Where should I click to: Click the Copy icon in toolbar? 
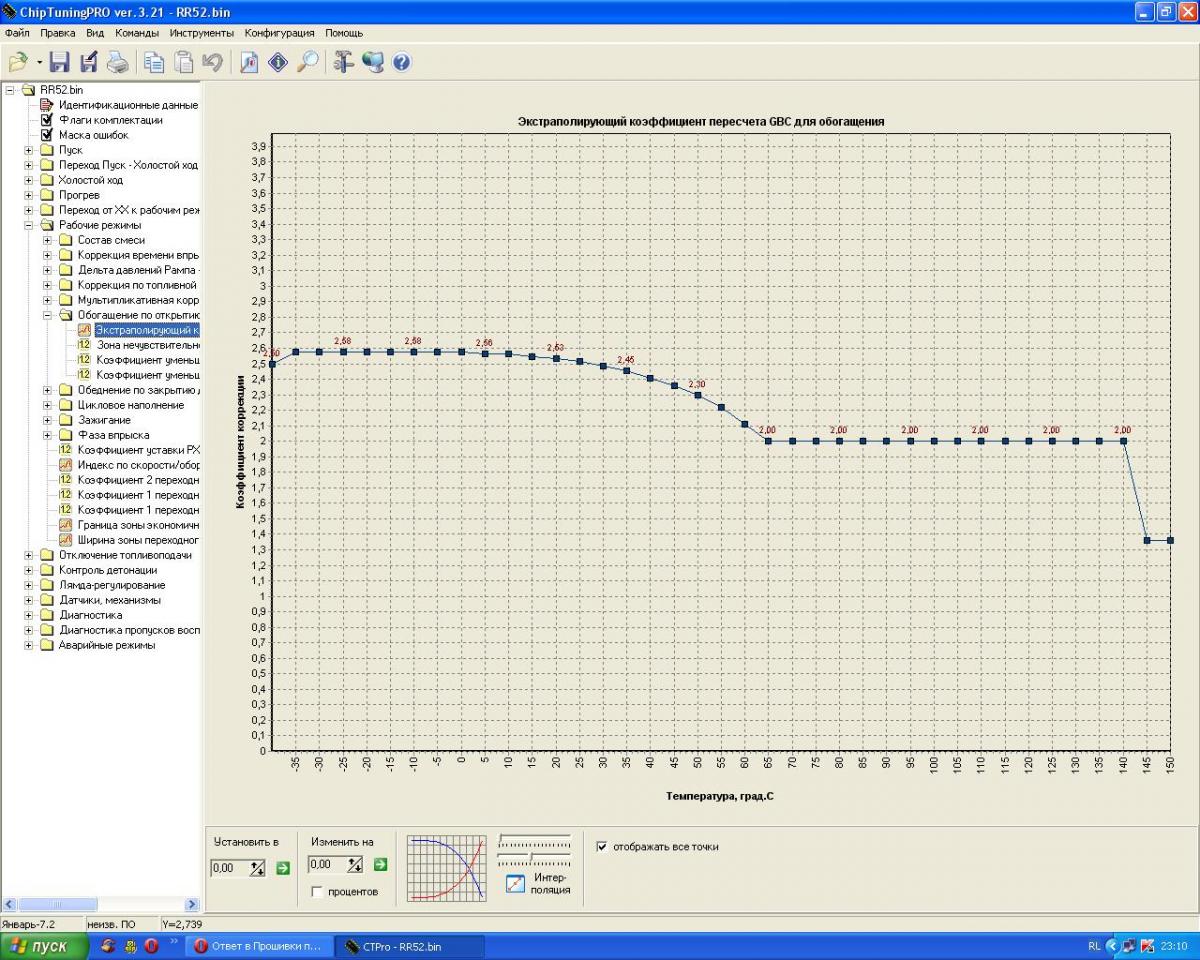point(154,62)
